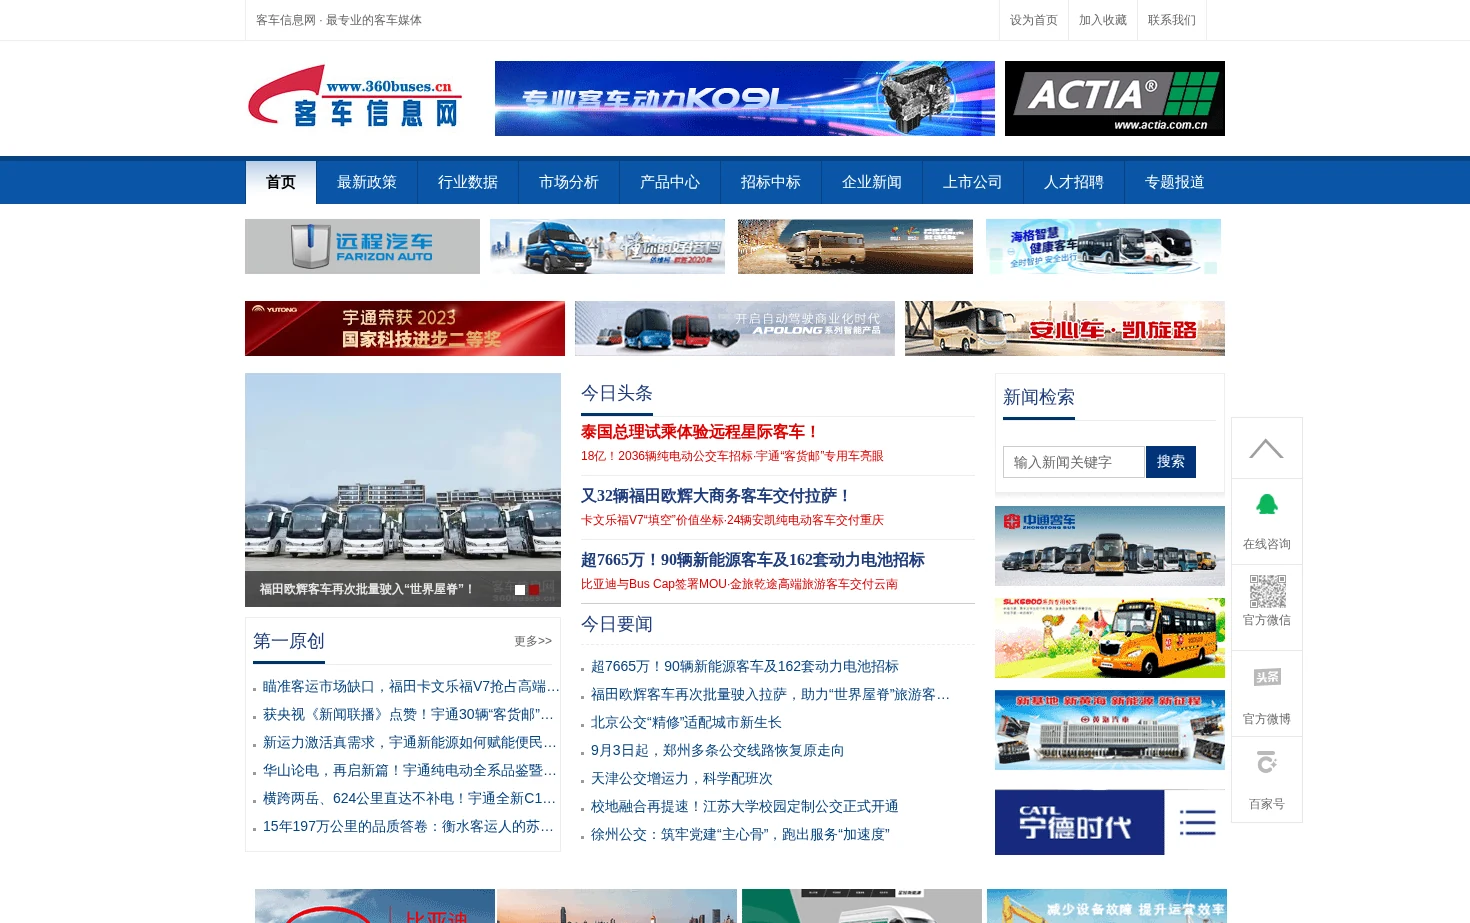Open the 首页 navigation tab

pyautogui.click(x=281, y=182)
